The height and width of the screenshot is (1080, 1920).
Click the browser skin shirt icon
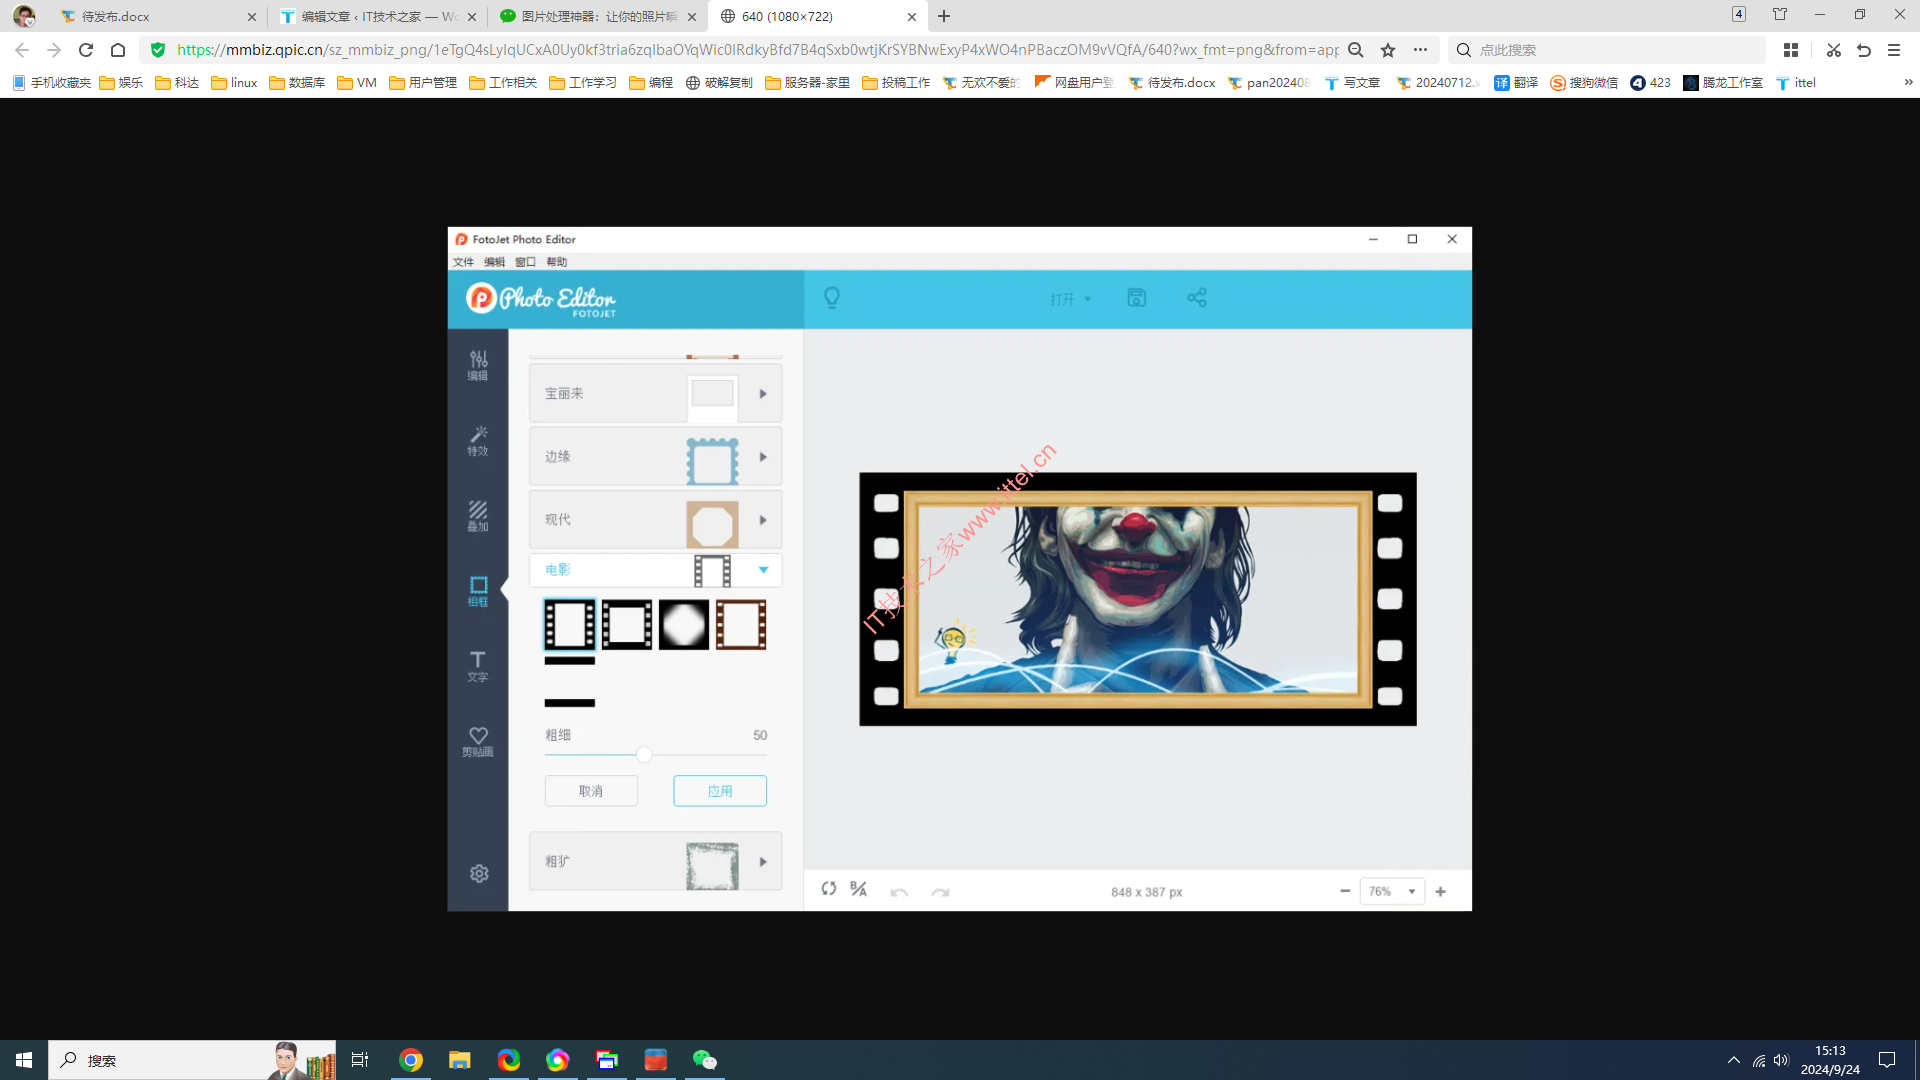pyautogui.click(x=1780, y=15)
